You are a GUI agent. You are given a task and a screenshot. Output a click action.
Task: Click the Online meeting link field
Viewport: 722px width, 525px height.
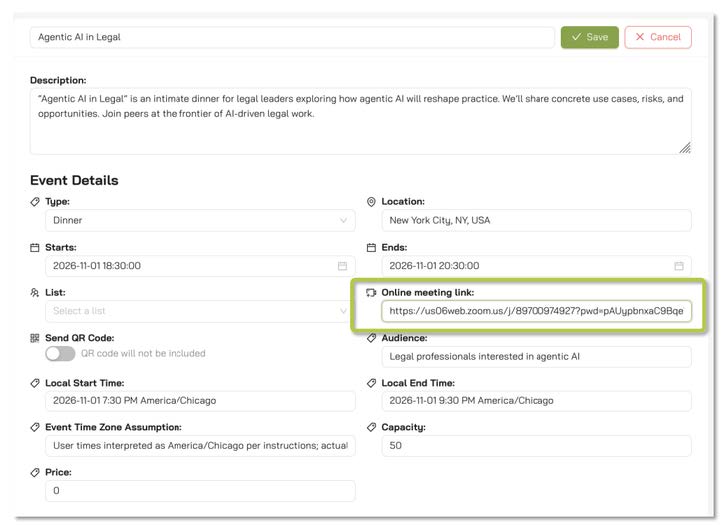pos(536,311)
